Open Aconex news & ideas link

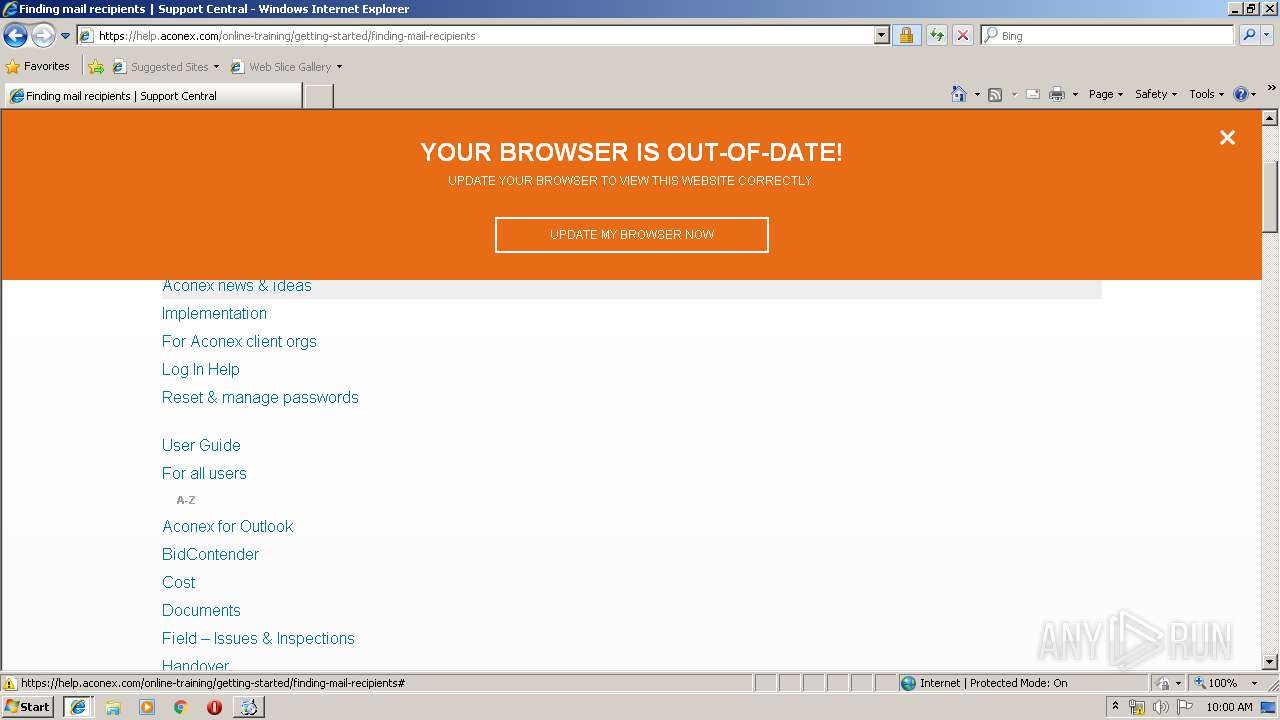[x=237, y=286]
